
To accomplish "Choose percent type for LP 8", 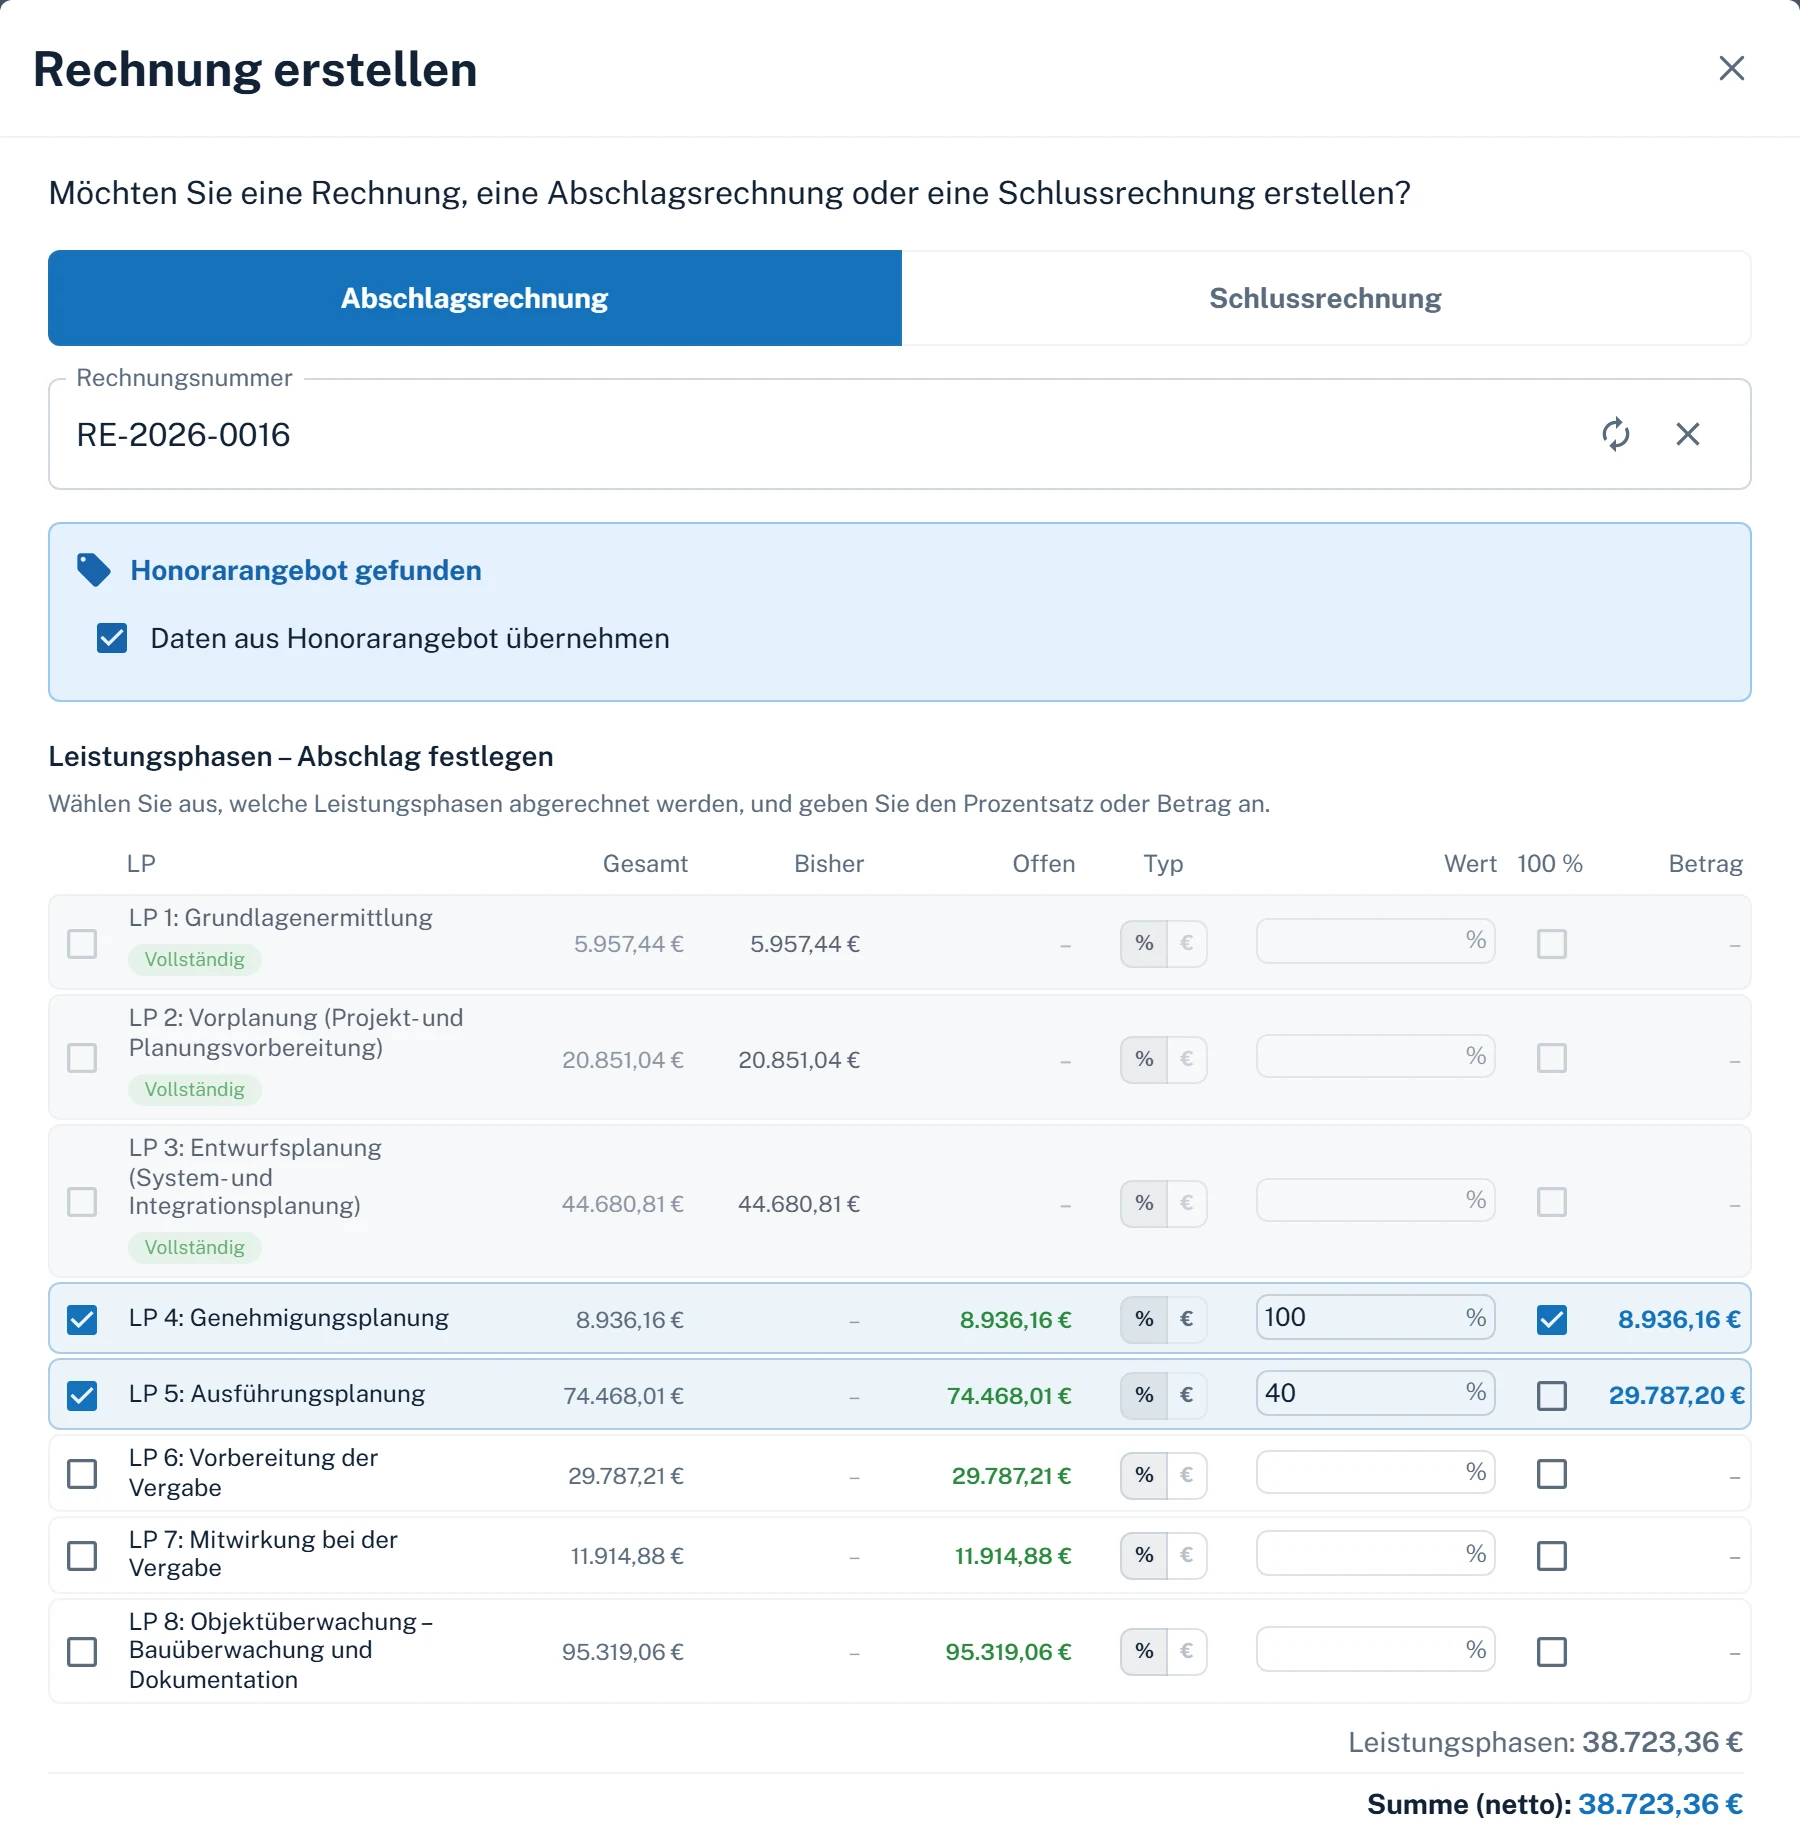I will [1144, 1651].
